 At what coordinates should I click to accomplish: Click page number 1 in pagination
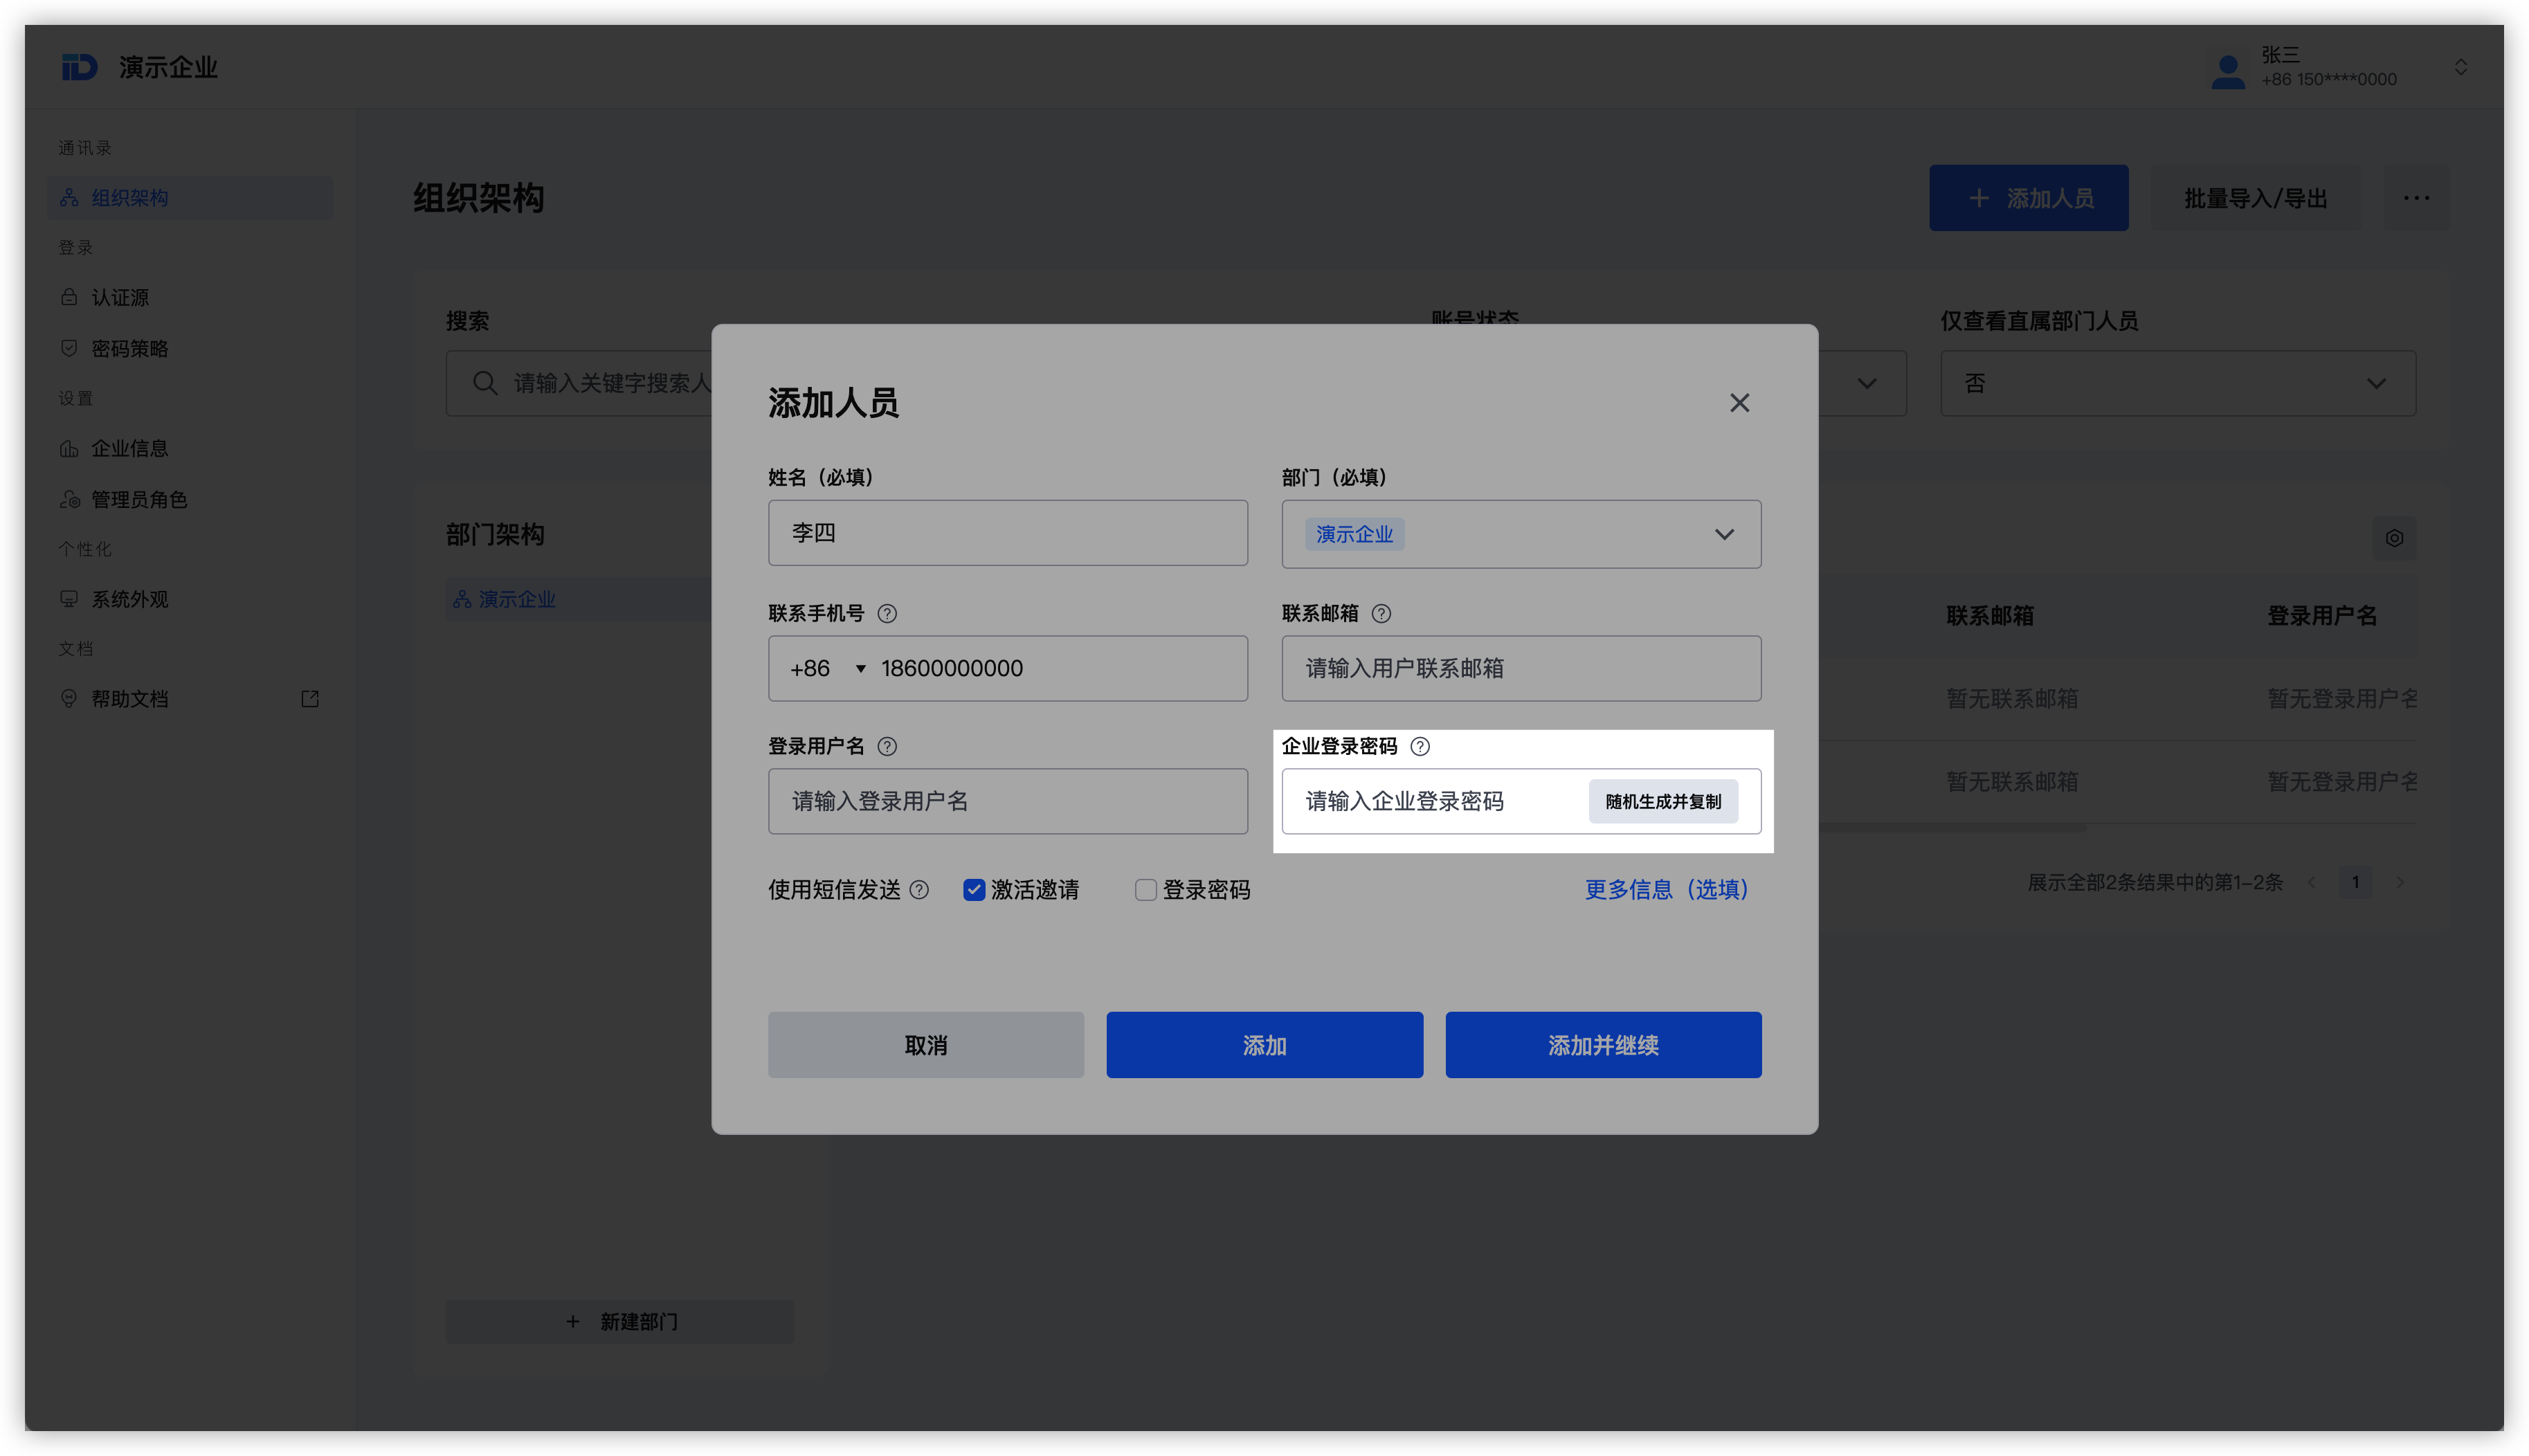(2355, 882)
